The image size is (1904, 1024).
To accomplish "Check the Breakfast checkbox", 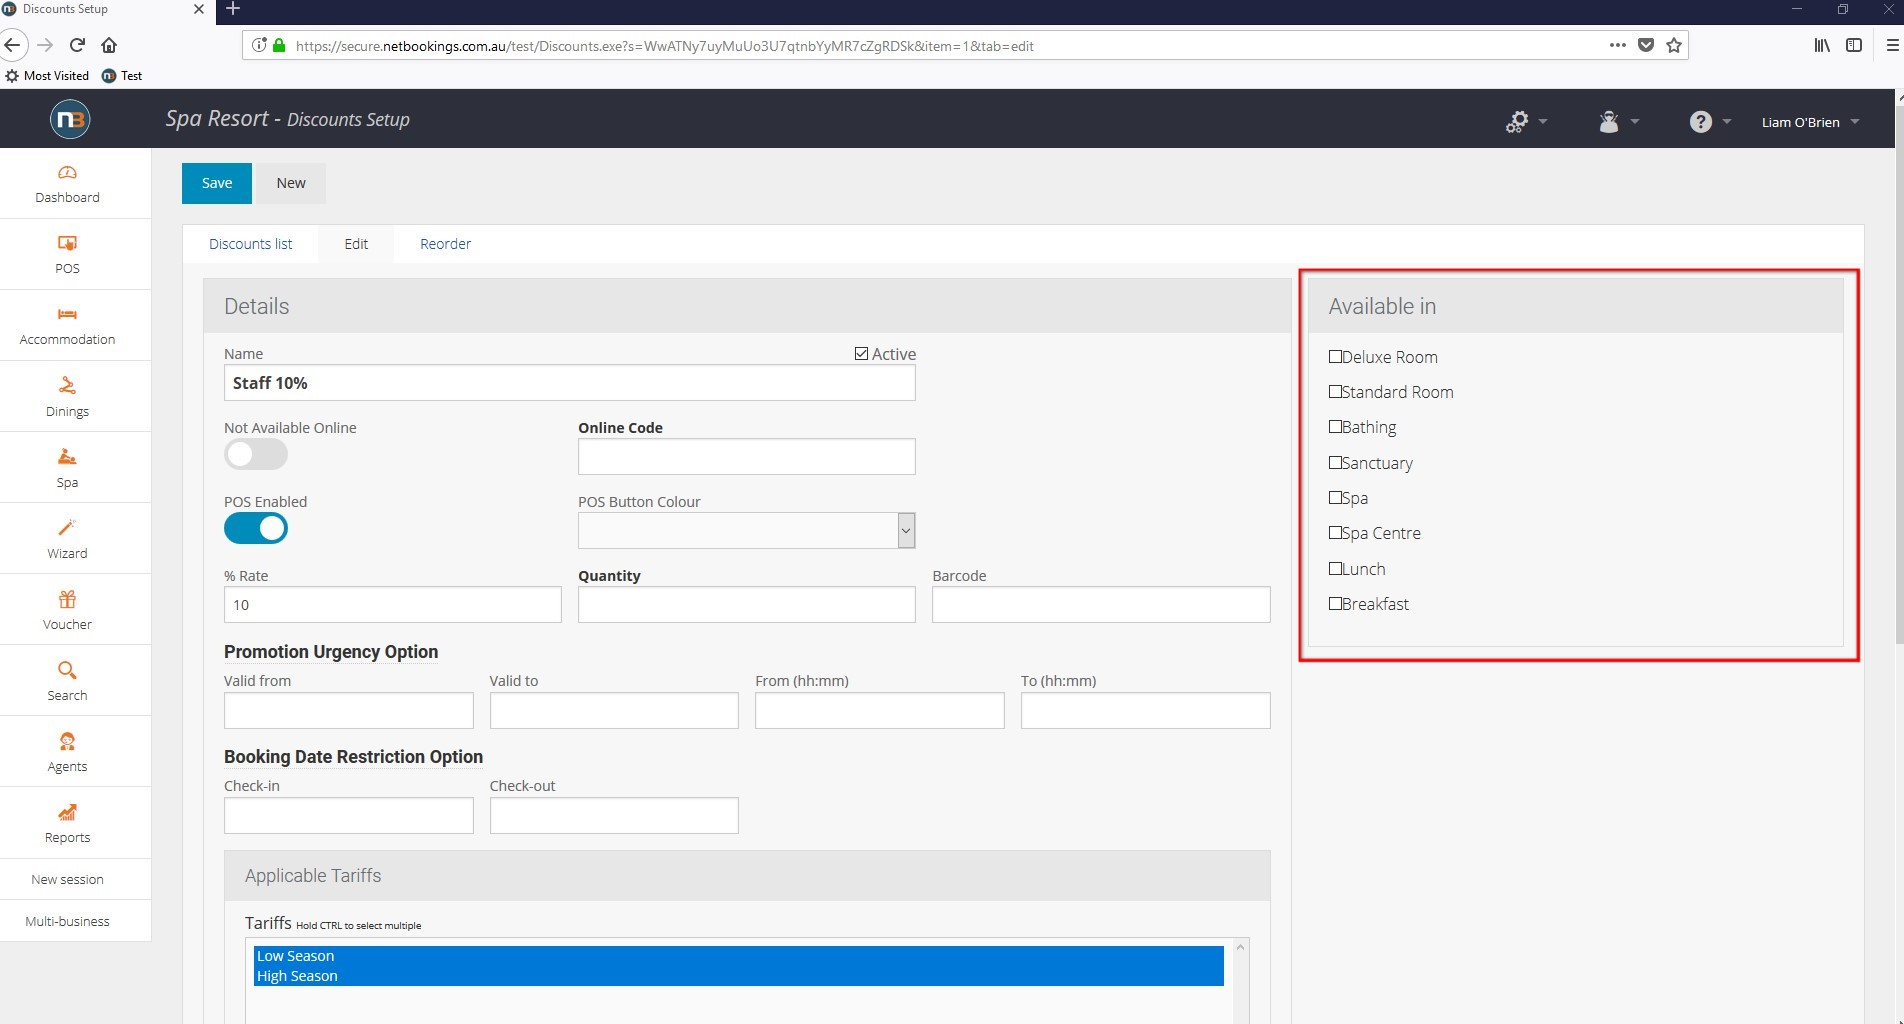I will pyautogui.click(x=1335, y=603).
